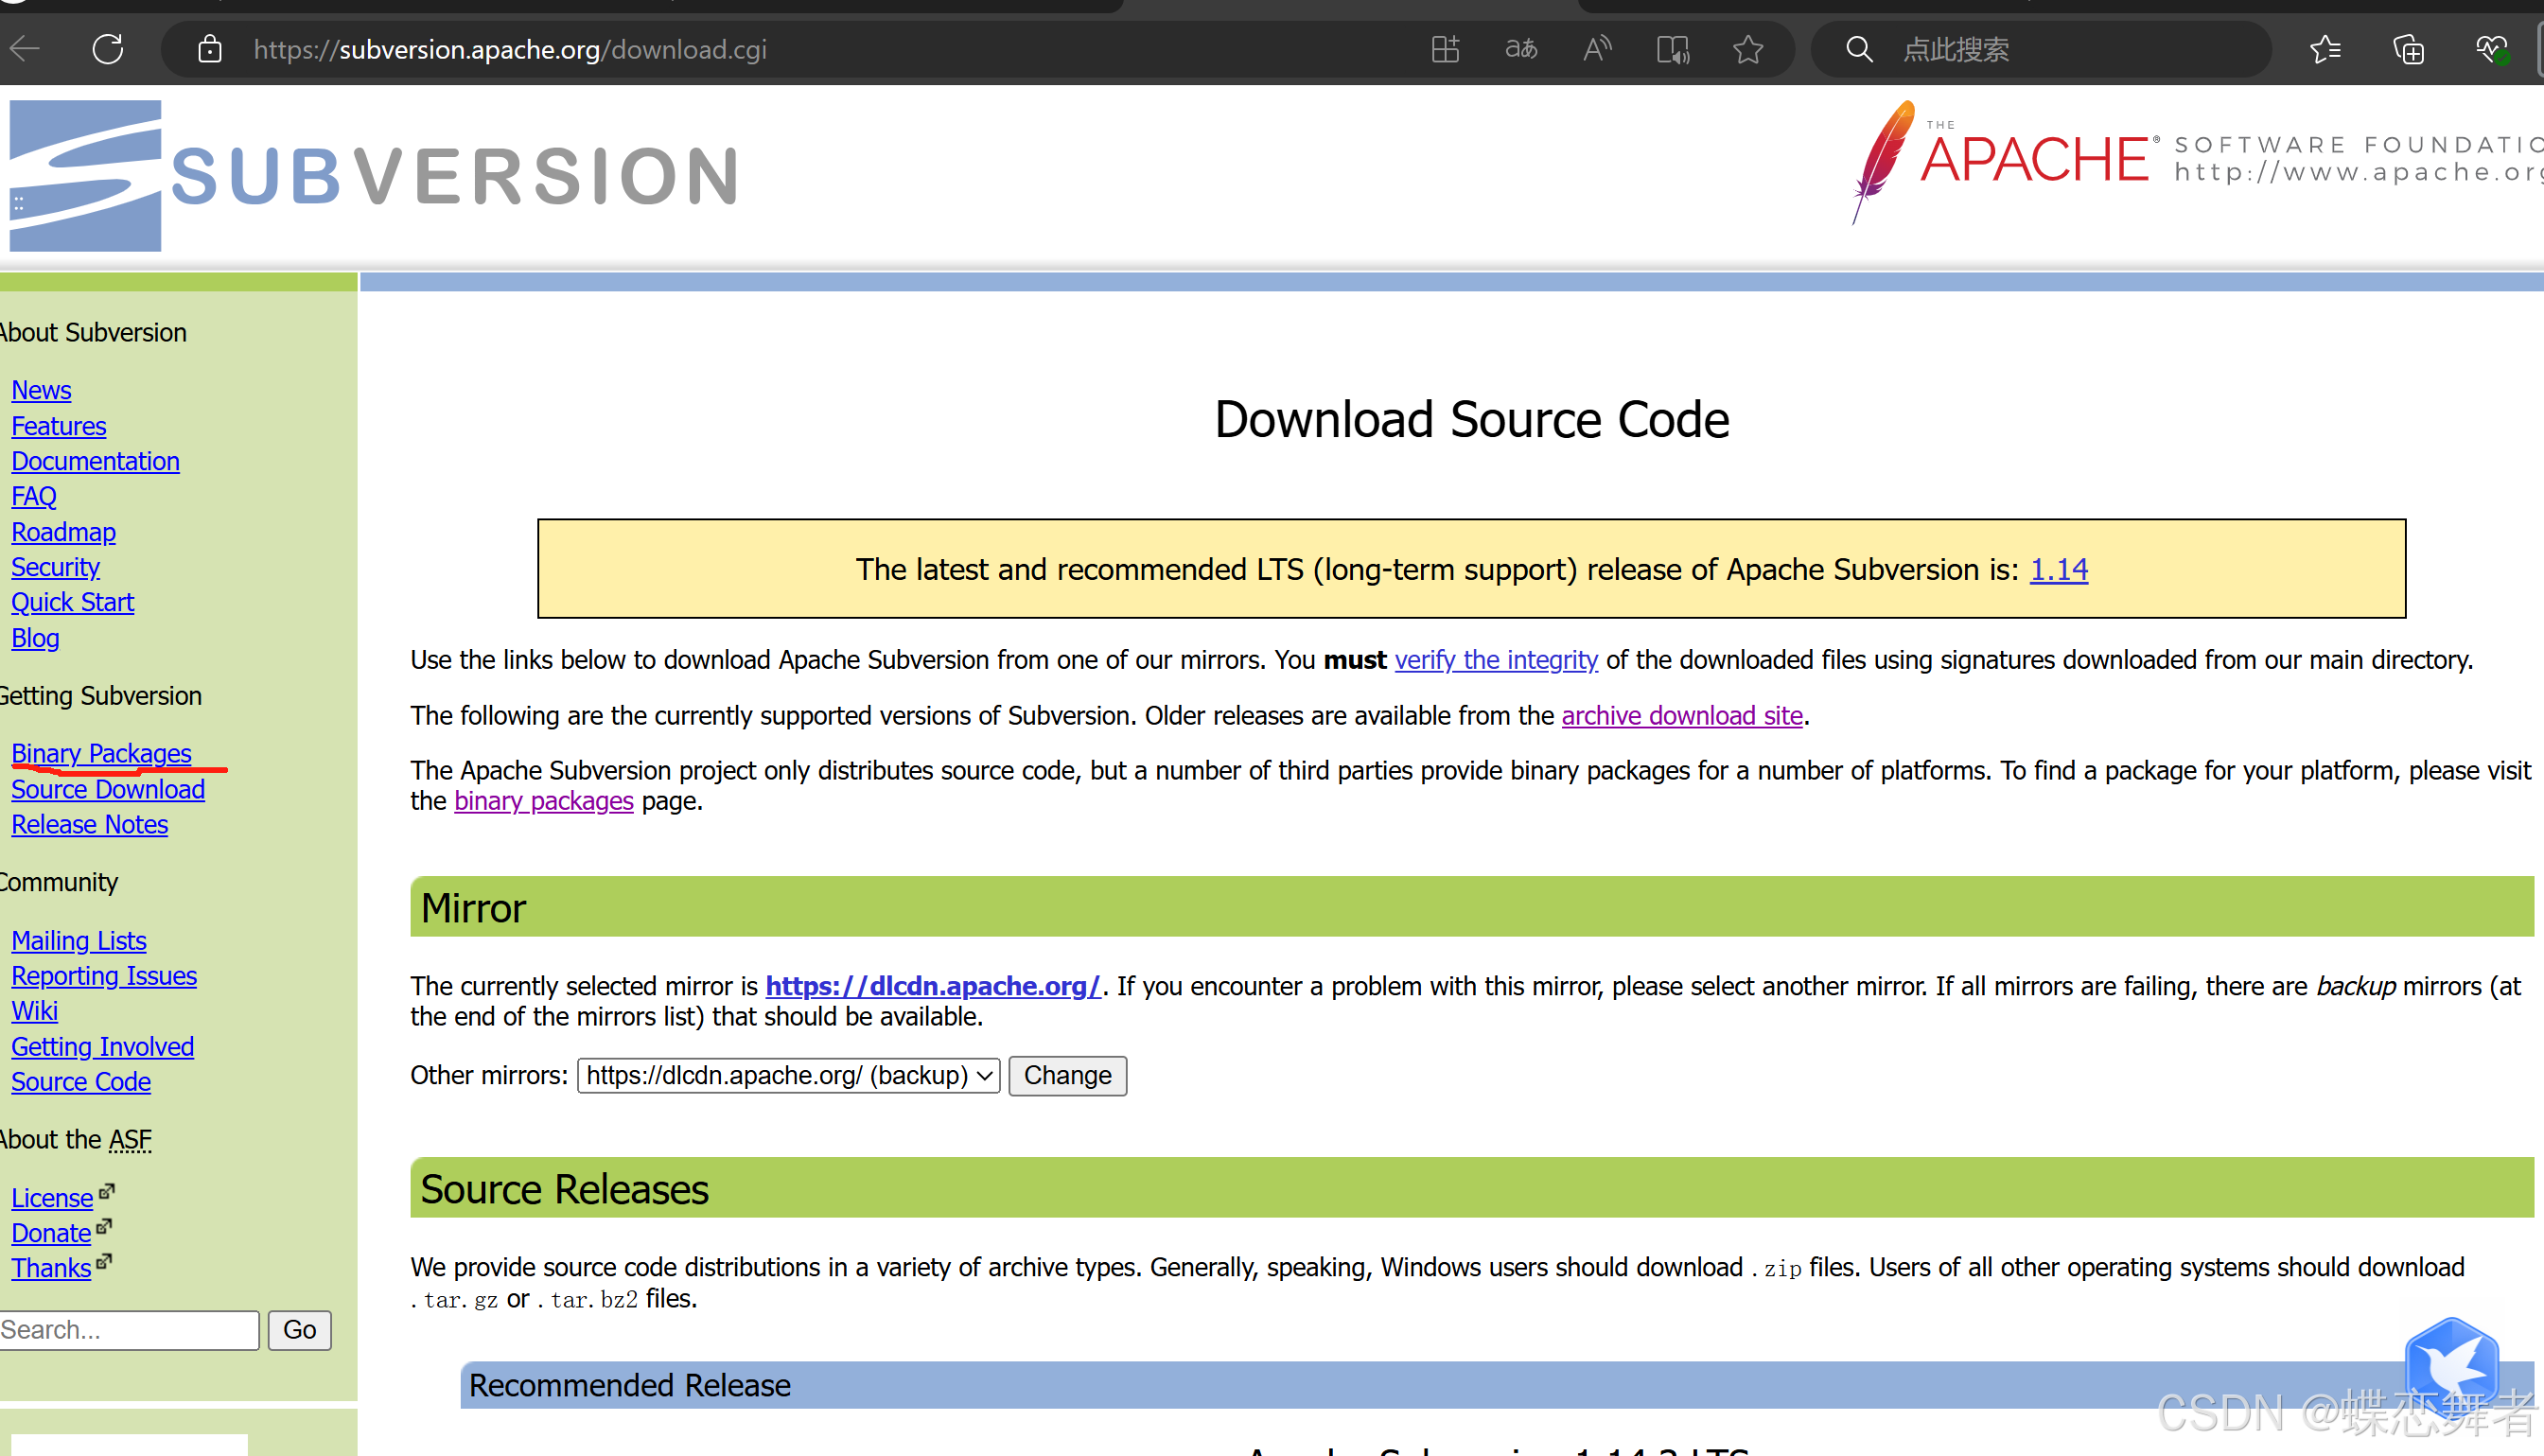Click the blue bird floating icon
Image resolution: width=2544 pixels, height=1456 pixels.
2451,1365
